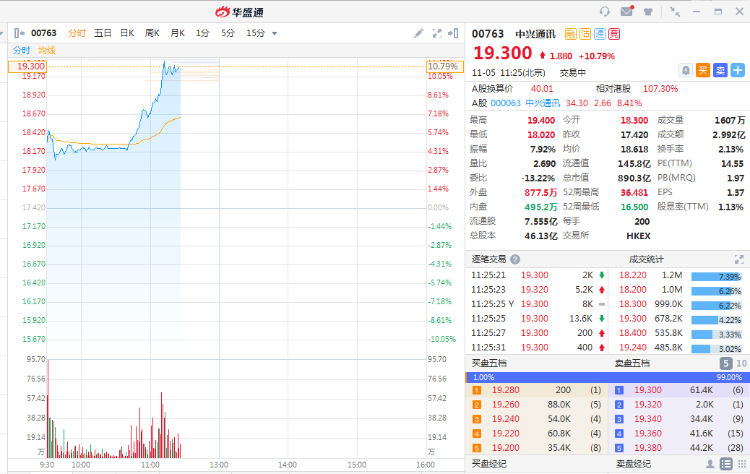750x474 pixels.
Task: Click the orange 买 buy button
Action: (x=703, y=70)
